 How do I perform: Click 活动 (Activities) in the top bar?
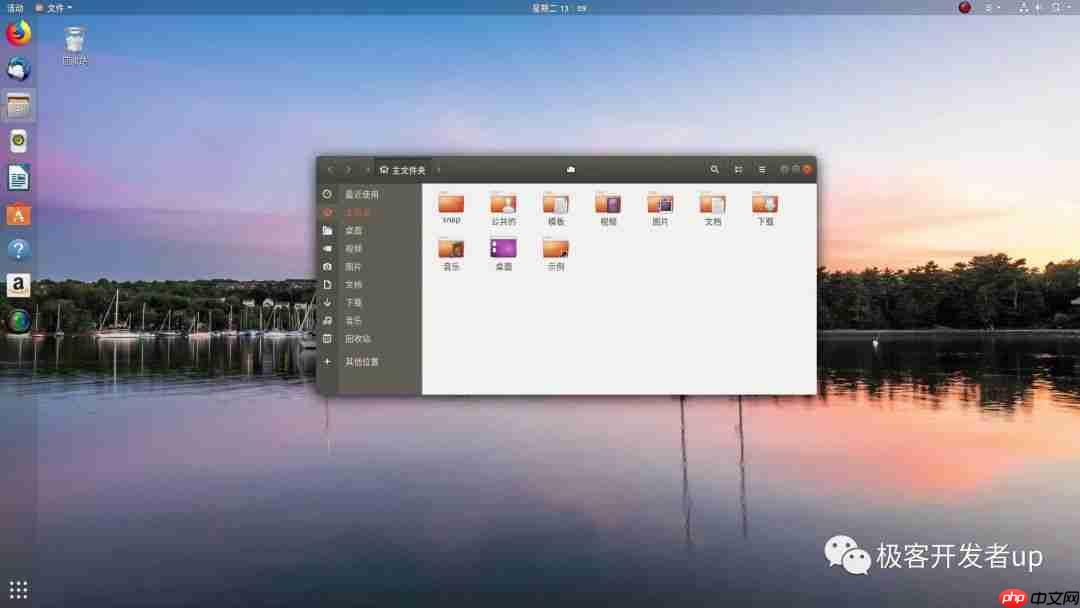[x=17, y=7]
